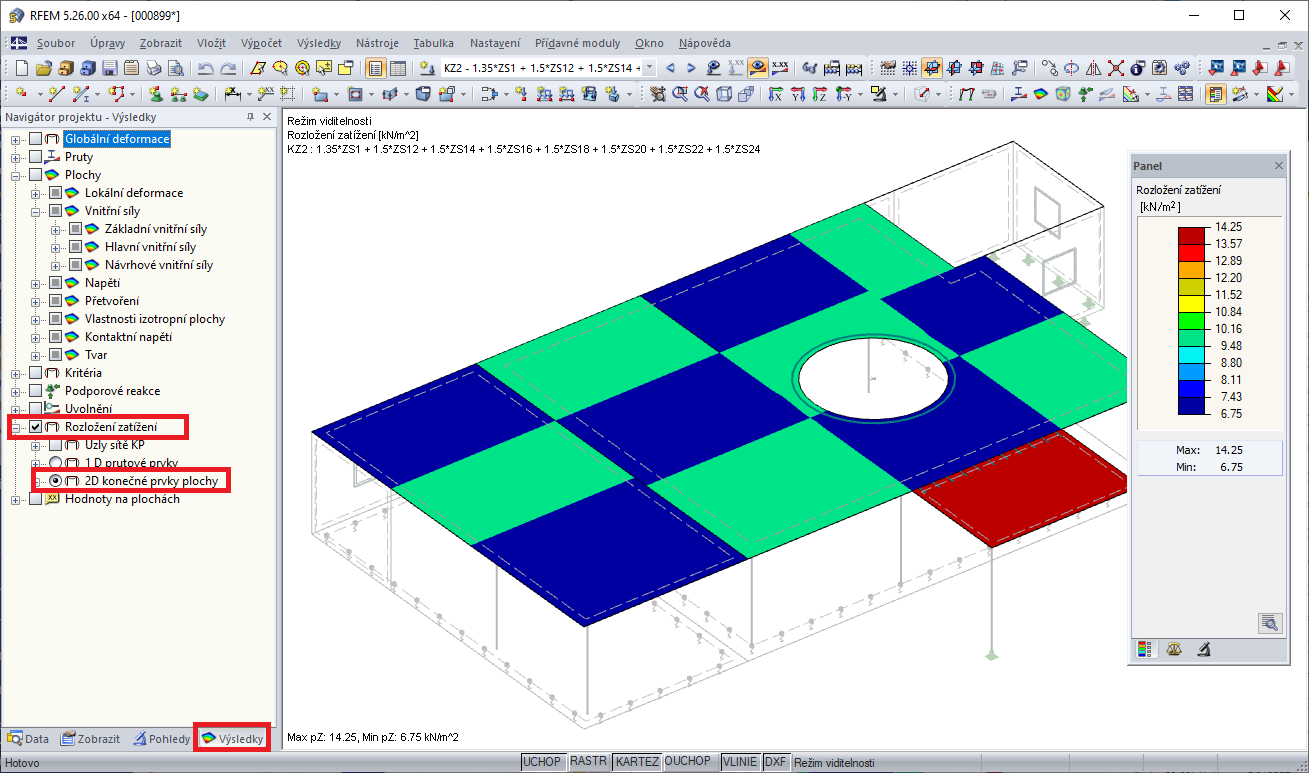Expand the Pruty tree node
Screen dimensions: 1309x773
[16, 157]
